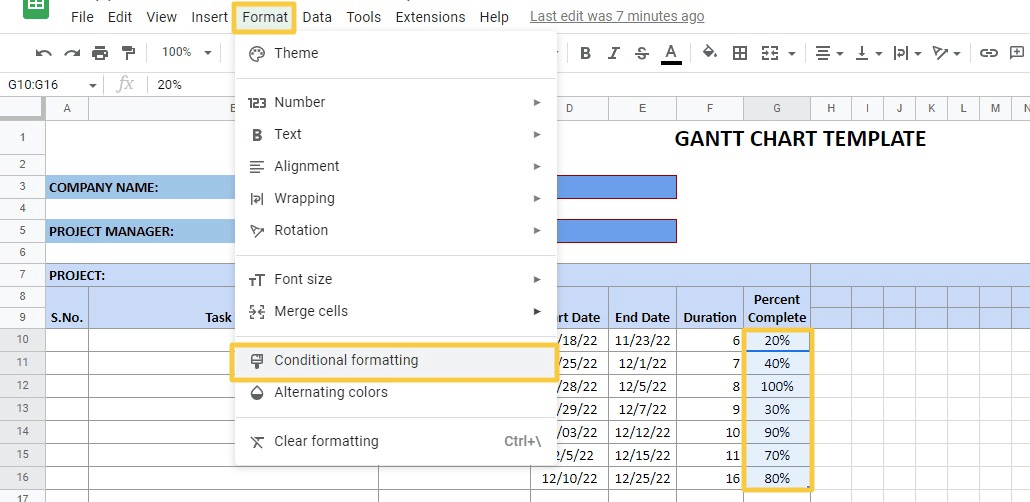Click the COMPANY NAME: cell

(x=141, y=187)
